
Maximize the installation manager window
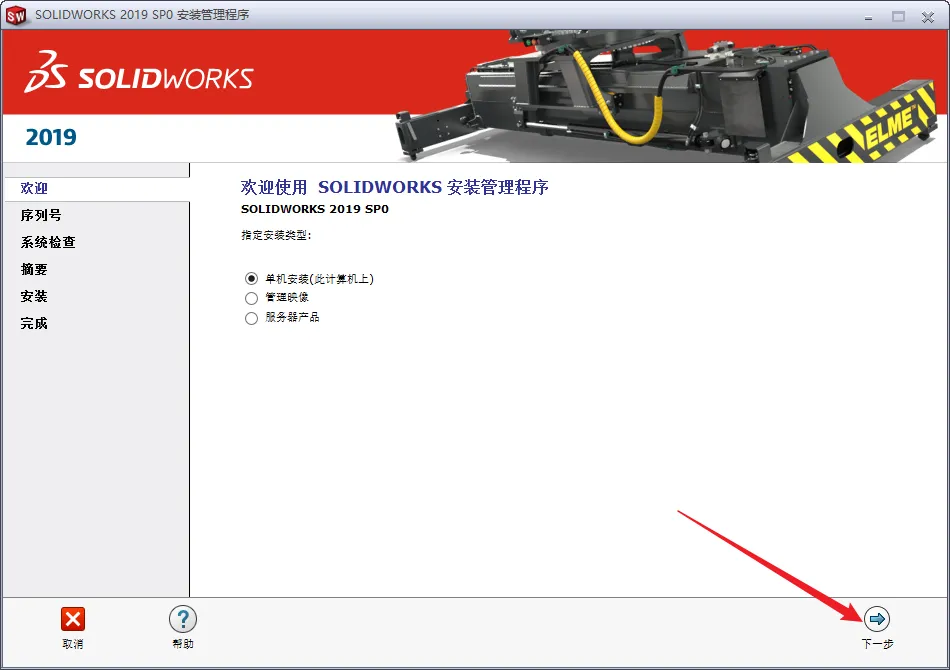[899, 16]
